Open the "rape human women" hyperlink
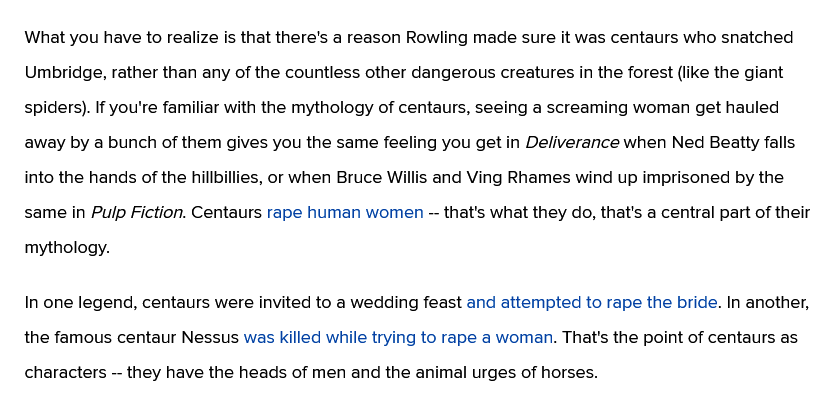 [x=345, y=213]
